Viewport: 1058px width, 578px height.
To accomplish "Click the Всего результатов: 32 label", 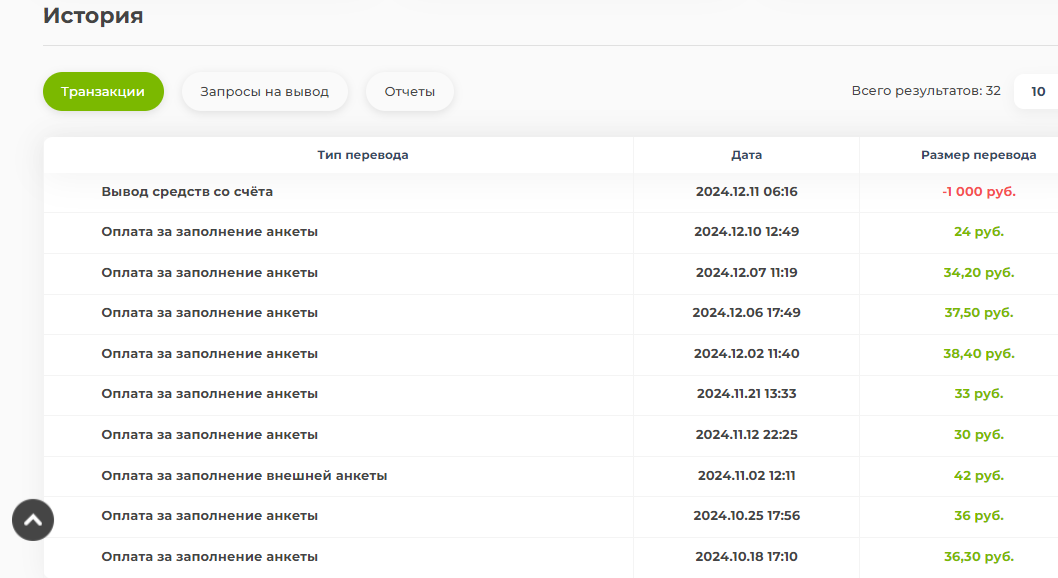I will click(x=926, y=90).
